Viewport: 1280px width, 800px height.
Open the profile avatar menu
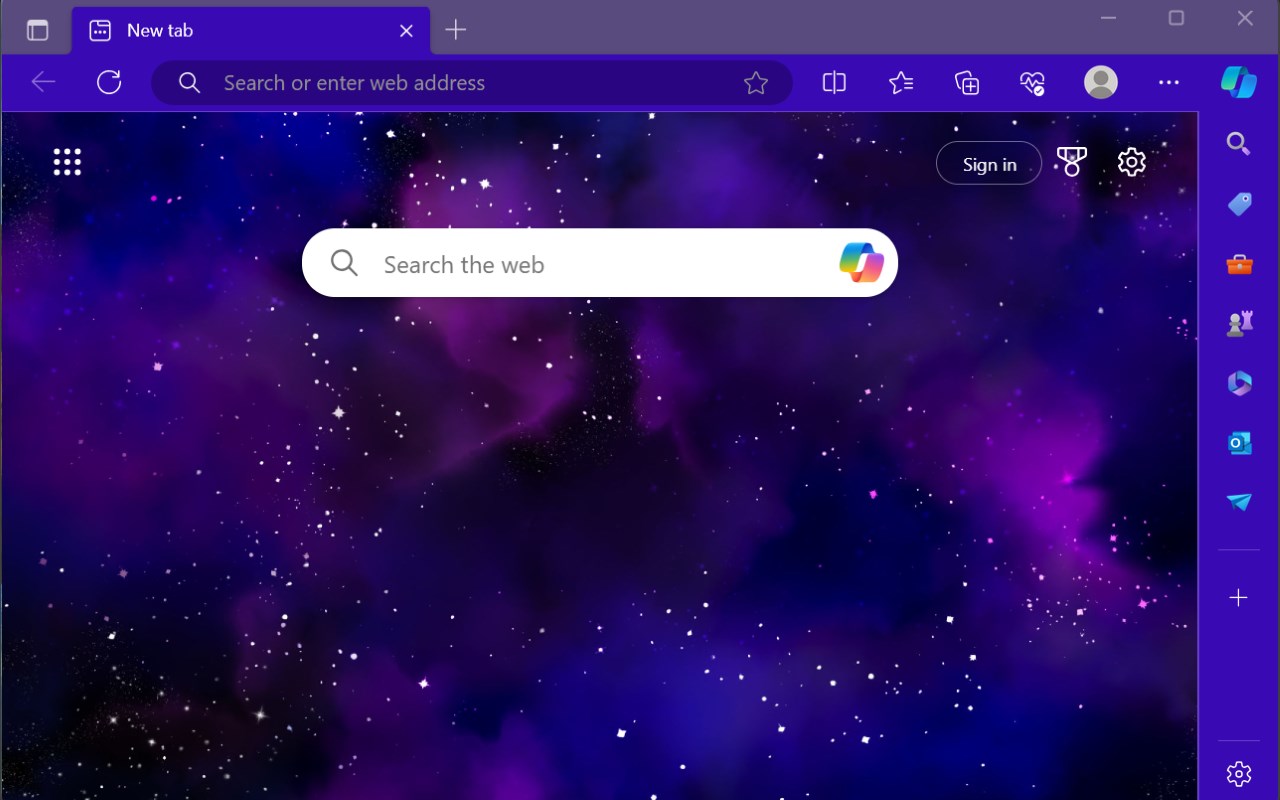click(x=1101, y=82)
